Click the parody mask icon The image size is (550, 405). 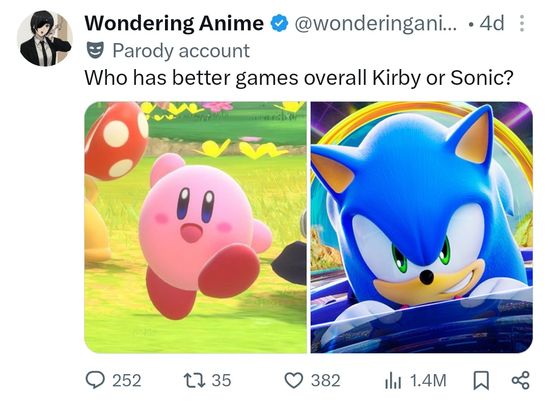pos(95,50)
